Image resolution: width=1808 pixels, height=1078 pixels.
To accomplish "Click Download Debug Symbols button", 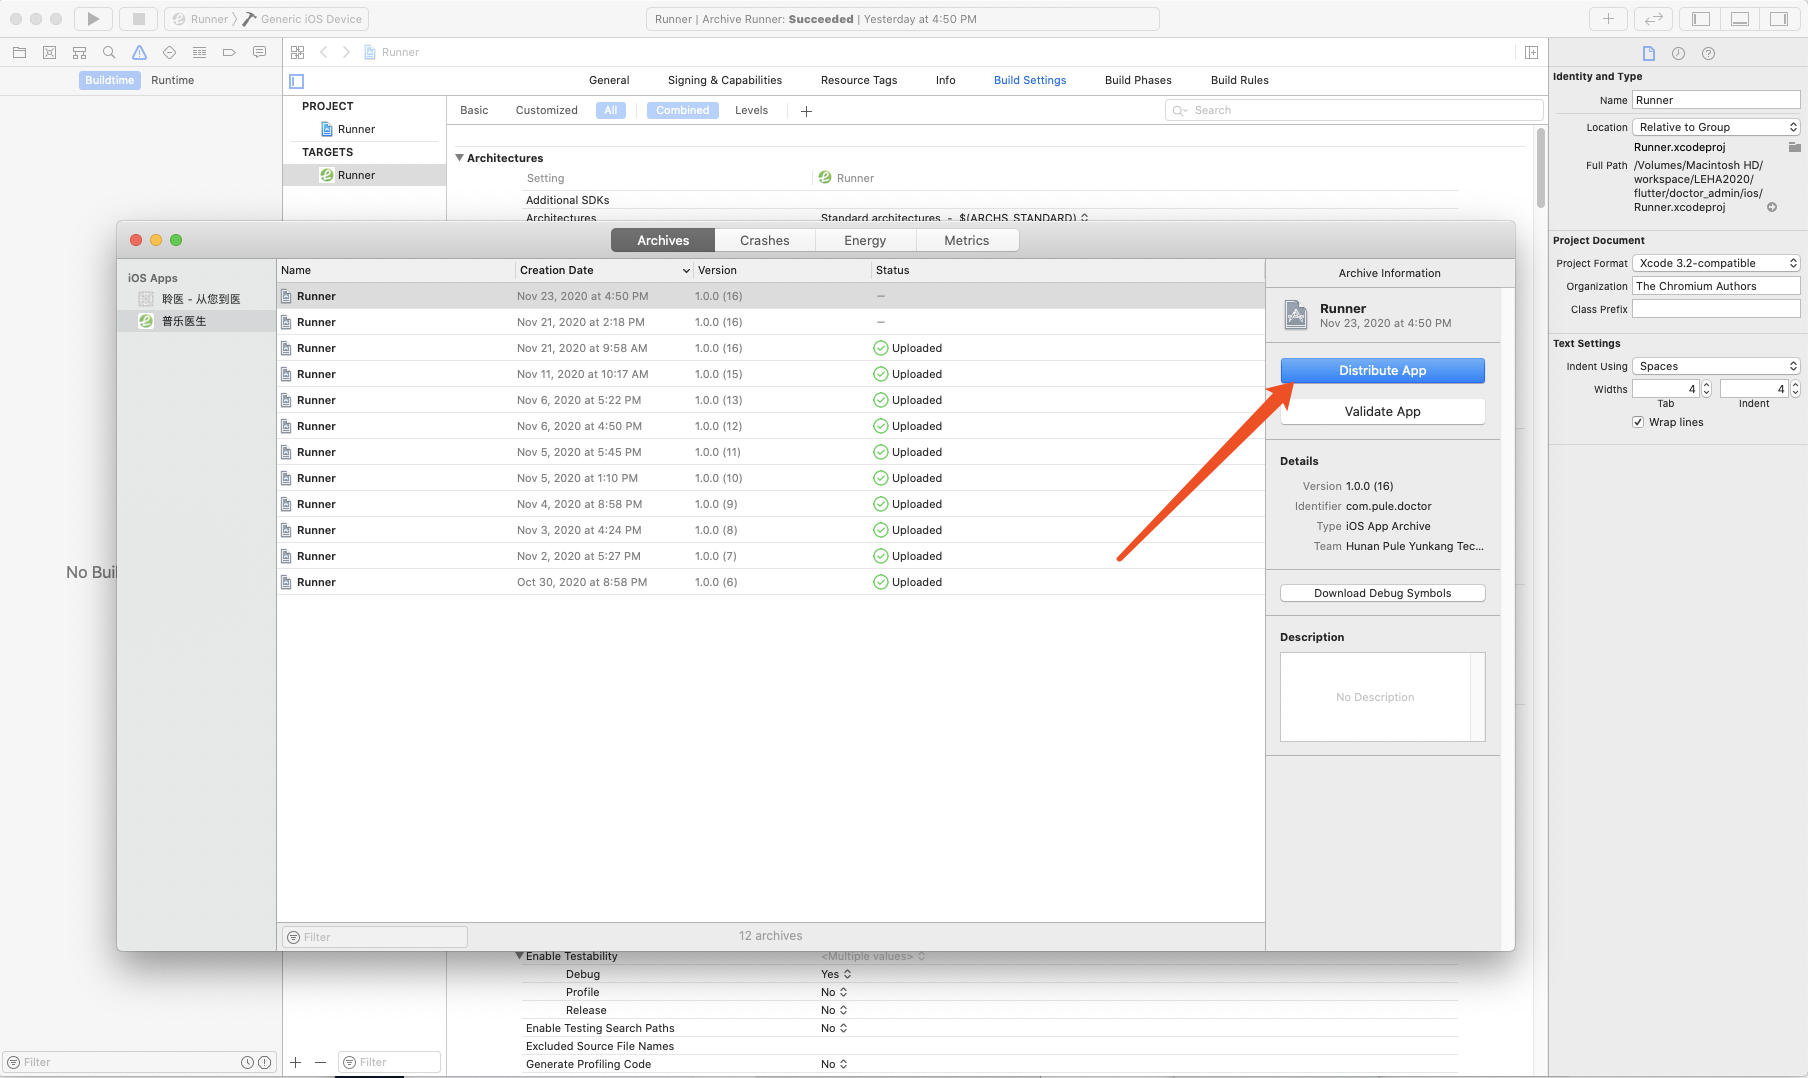I will [x=1383, y=593].
